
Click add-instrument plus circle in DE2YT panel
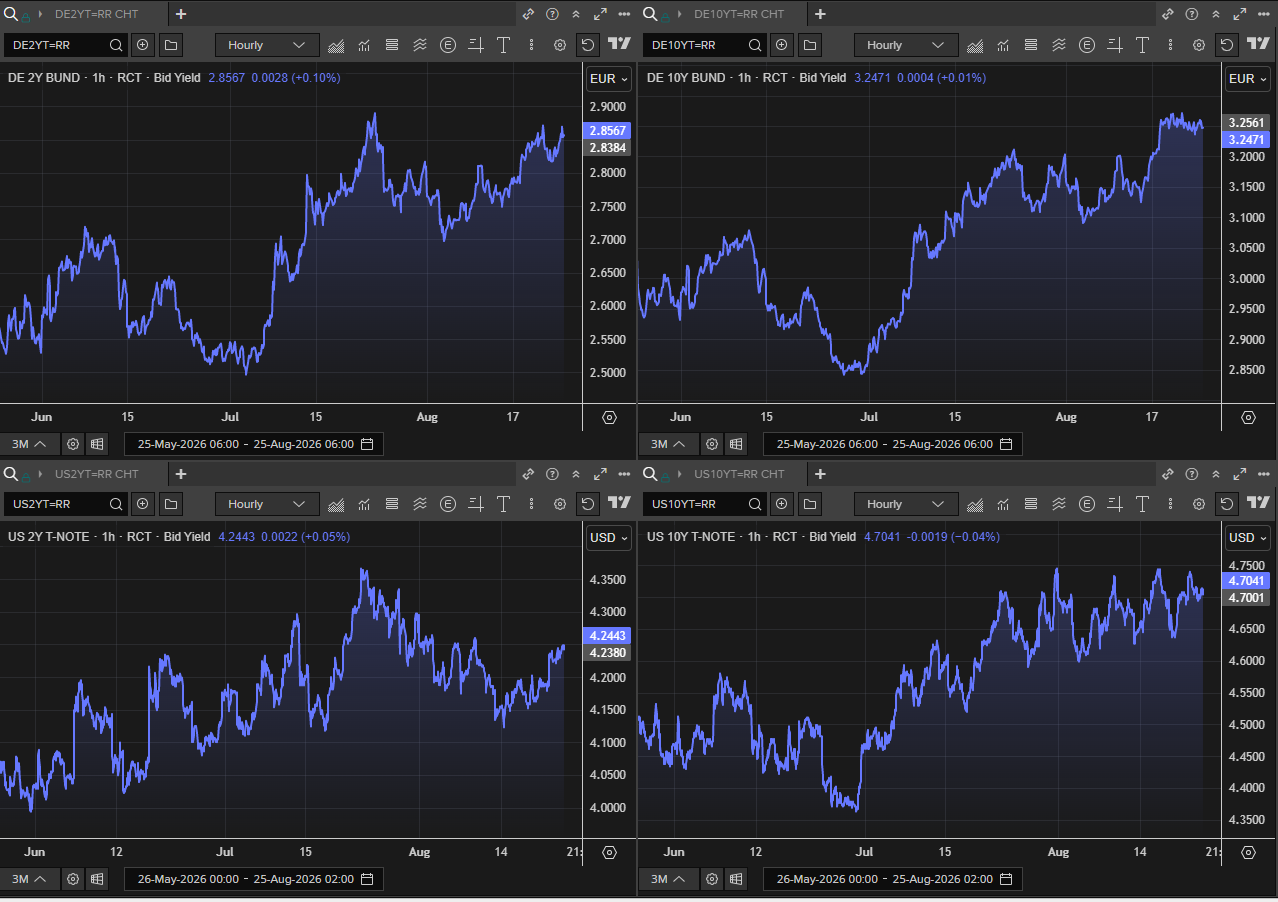coord(143,45)
